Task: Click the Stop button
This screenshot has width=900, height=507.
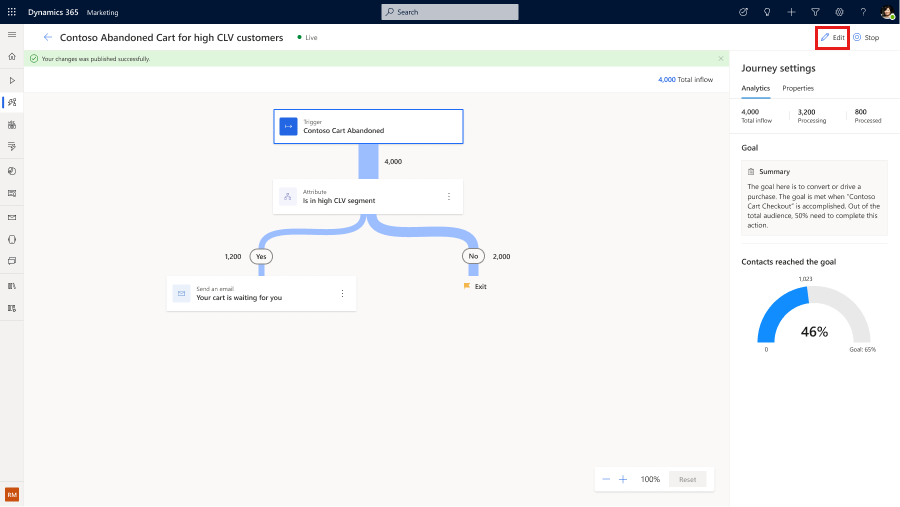Action: (866, 37)
